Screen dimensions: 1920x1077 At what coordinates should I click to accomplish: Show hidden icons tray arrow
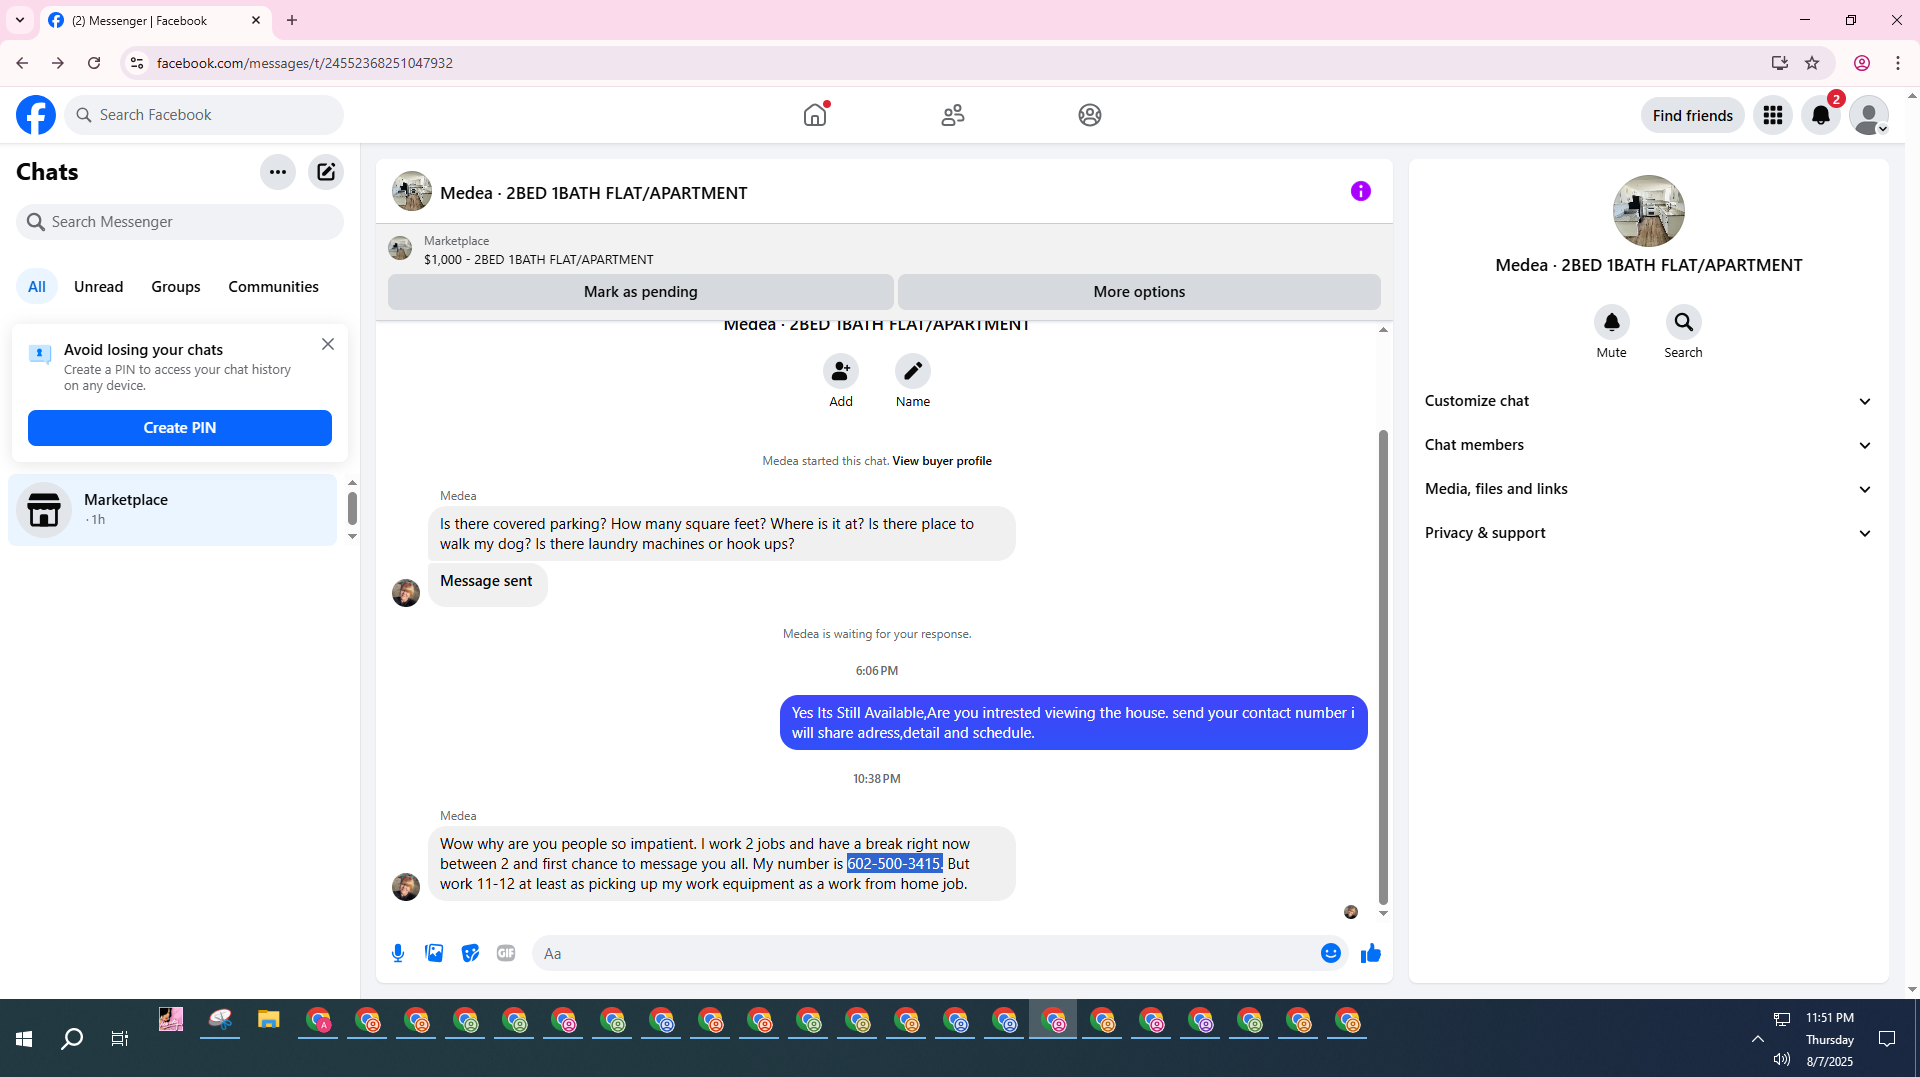pyautogui.click(x=1757, y=1039)
